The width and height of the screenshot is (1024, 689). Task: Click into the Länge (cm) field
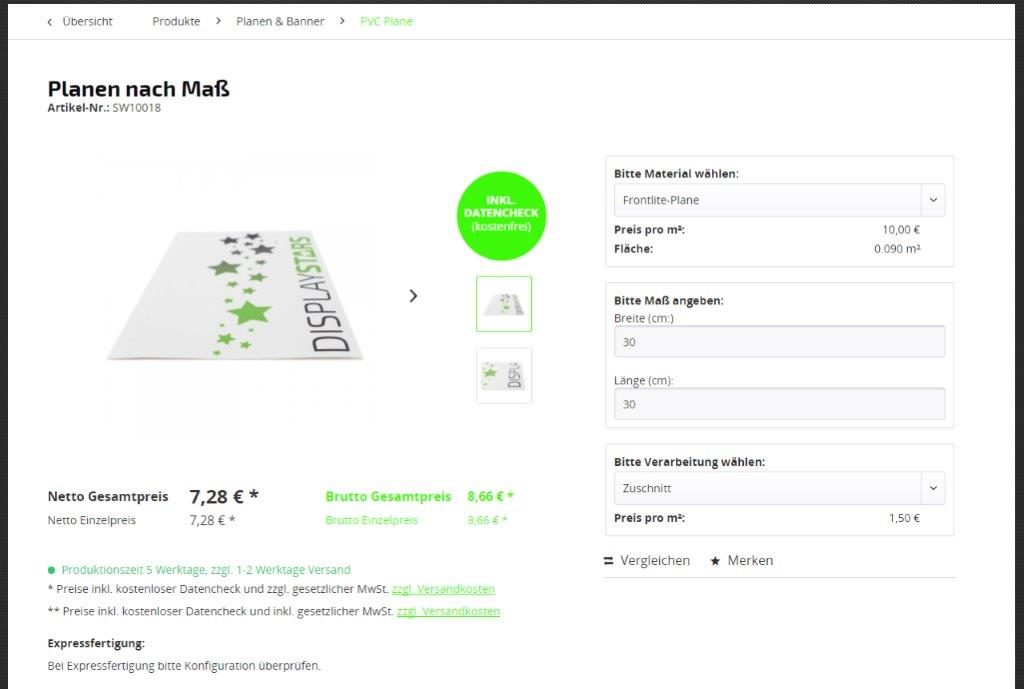(779, 404)
